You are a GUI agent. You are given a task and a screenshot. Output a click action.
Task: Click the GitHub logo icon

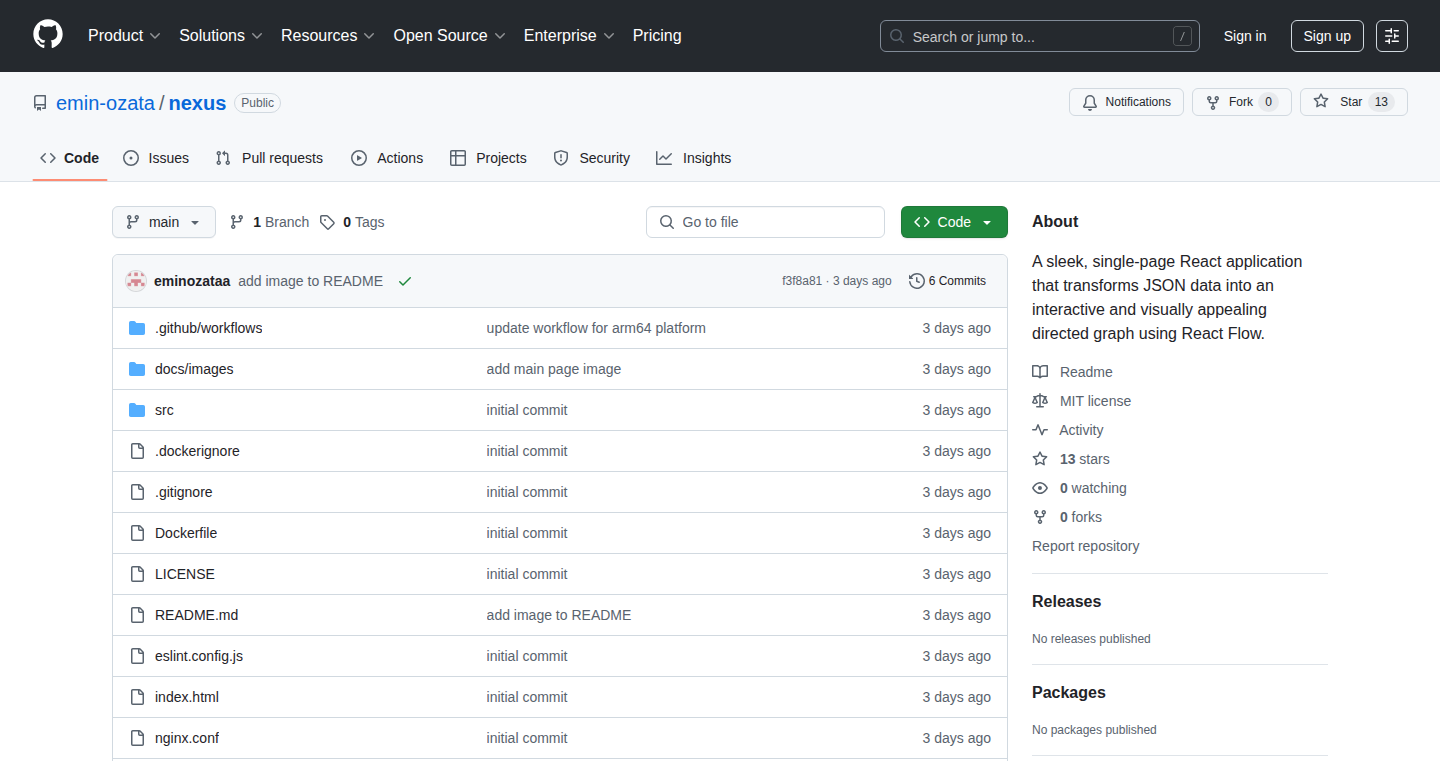pyautogui.click(x=48, y=35)
